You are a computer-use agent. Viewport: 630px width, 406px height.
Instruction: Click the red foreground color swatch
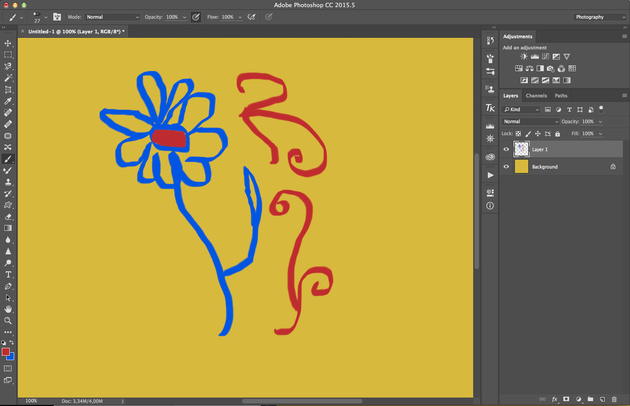[x=6, y=352]
